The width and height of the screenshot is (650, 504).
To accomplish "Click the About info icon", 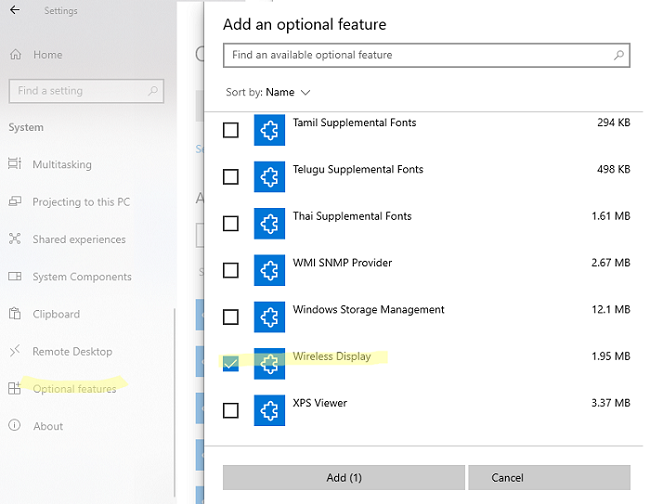I will coord(15,425).
